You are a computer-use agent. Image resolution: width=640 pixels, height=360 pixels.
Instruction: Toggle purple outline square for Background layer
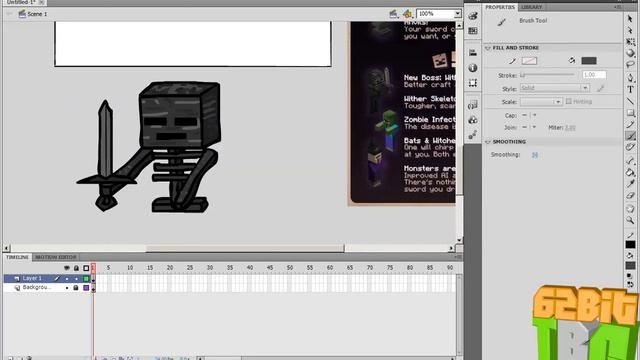86,288
